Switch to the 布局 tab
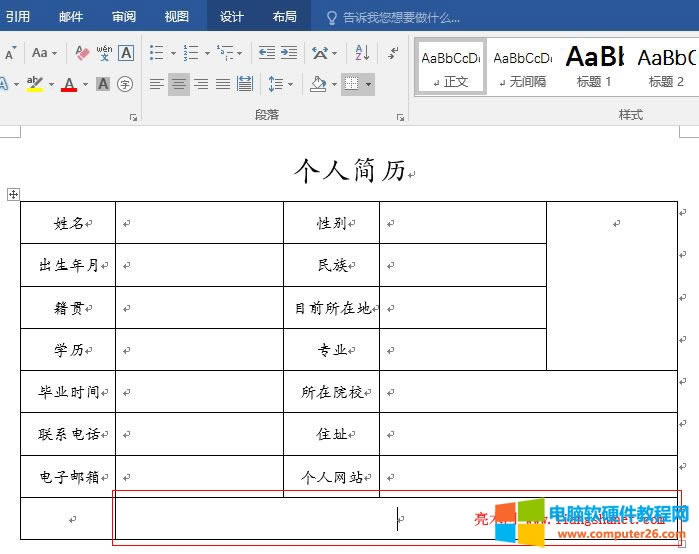Screen dimensions: 699x554 tap(284, 17)
